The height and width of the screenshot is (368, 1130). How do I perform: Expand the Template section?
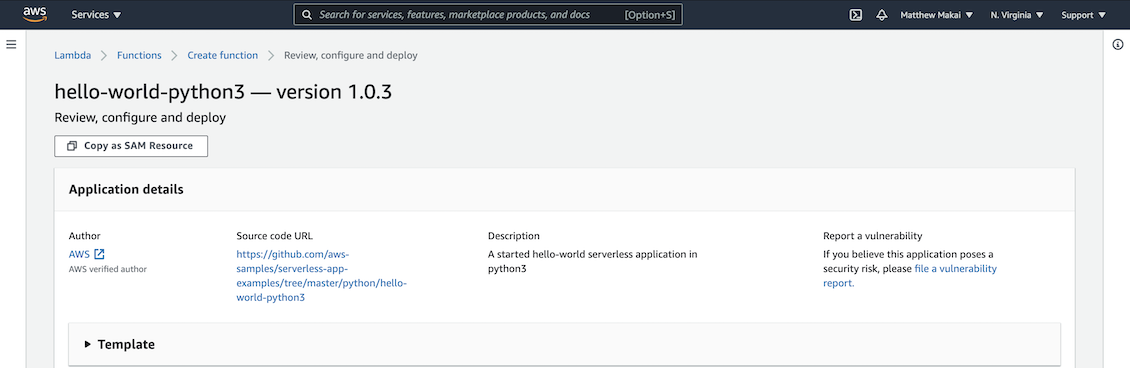[564, 344]
